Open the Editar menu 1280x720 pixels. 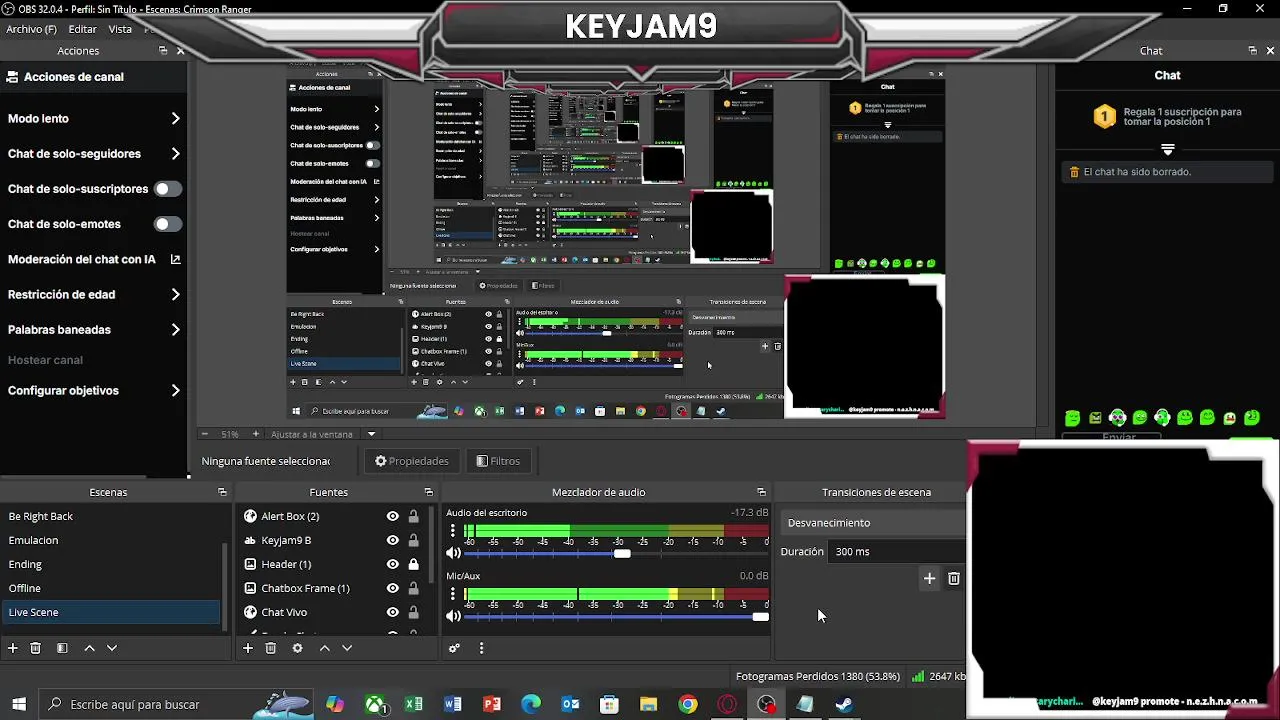tap(82, 29)
